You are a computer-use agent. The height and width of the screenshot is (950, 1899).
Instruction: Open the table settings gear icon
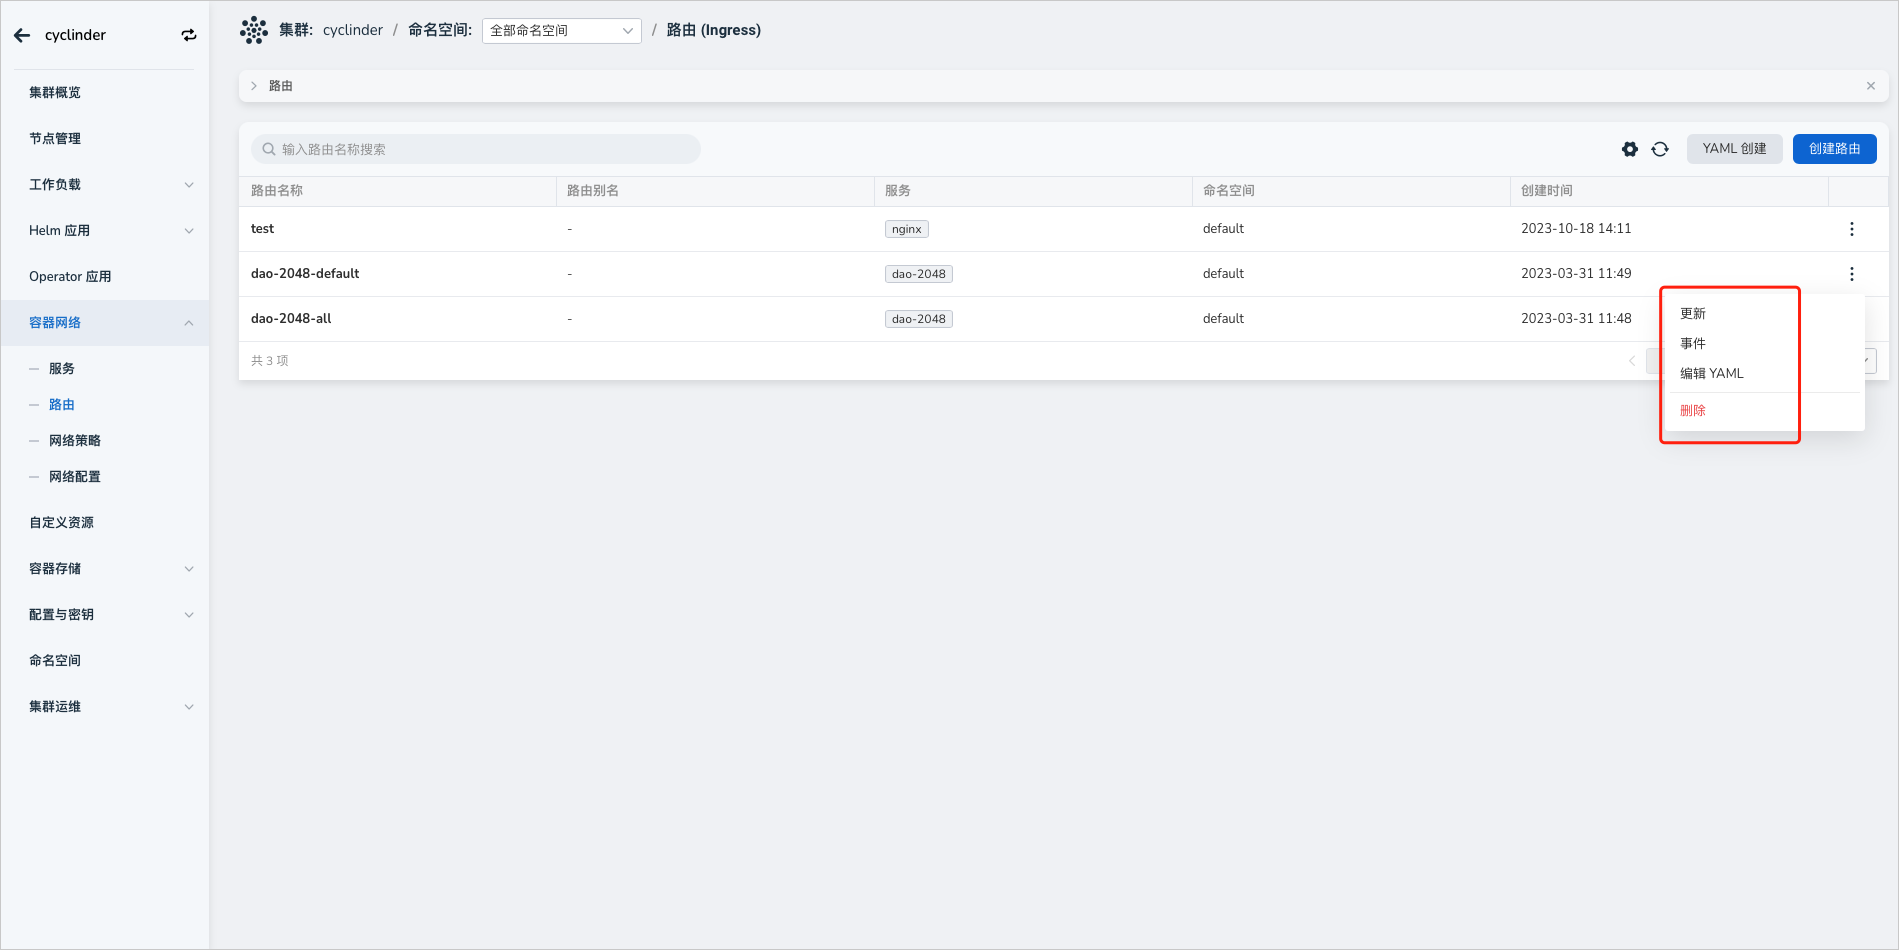point(1630,149)
